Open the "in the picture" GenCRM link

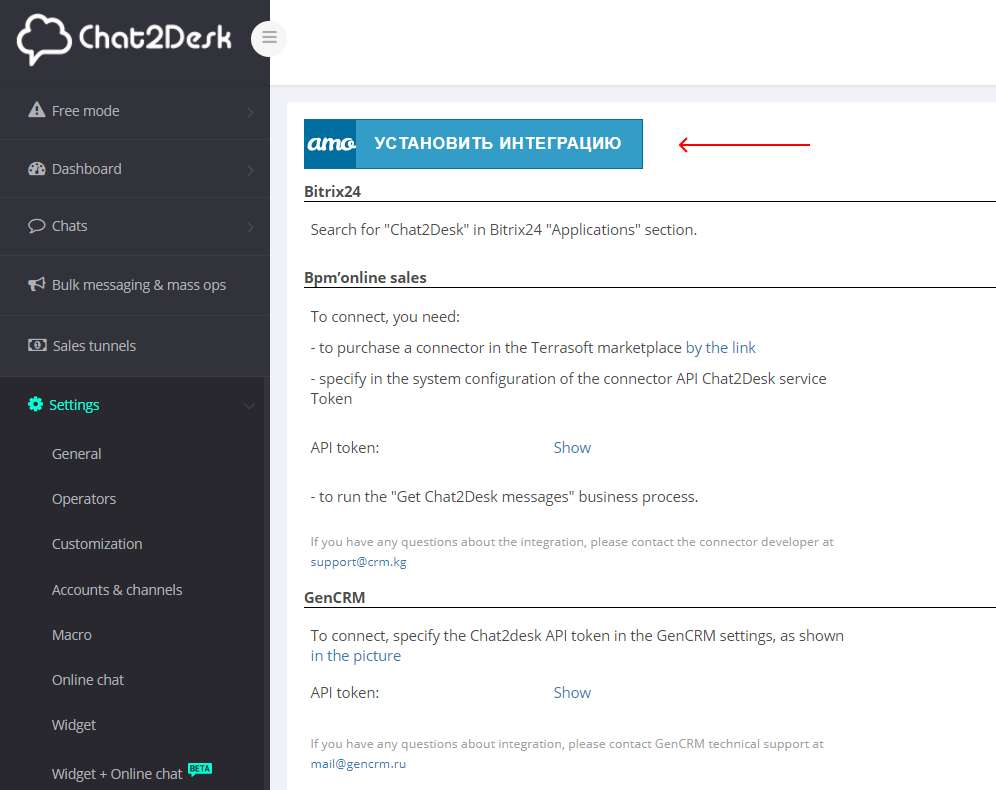(x=355, y=655)
